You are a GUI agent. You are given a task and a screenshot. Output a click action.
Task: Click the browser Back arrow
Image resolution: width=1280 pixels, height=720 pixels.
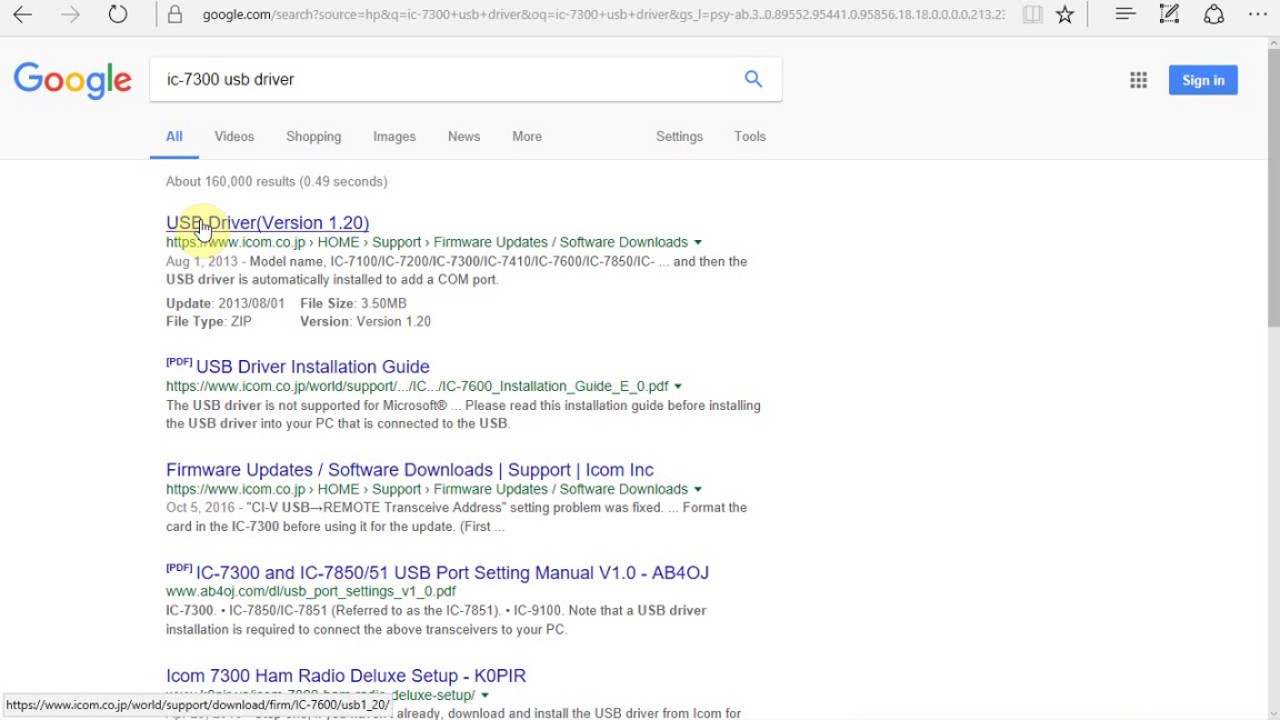click(x=22, y=15)
